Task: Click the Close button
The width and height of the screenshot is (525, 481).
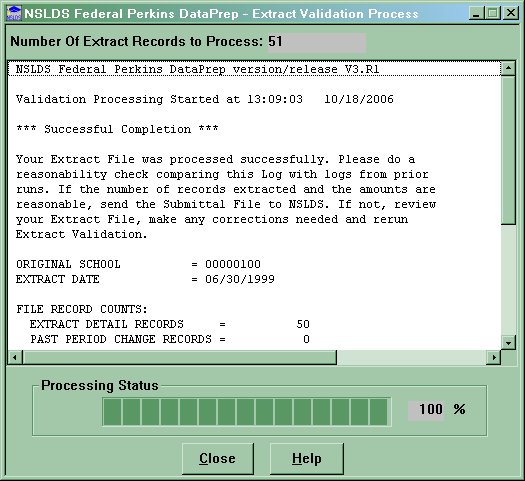Action: [218, 459]
